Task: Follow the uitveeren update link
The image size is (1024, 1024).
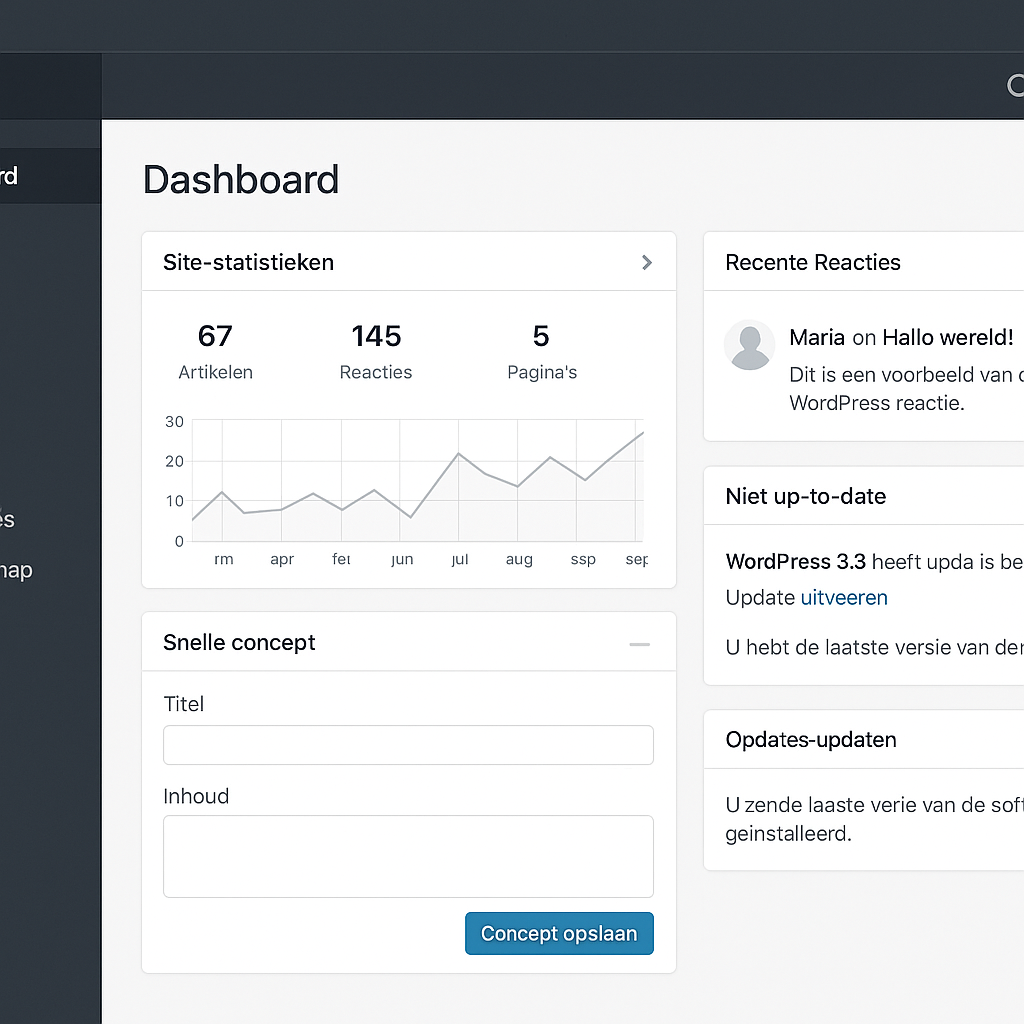Action: point(844,598)
